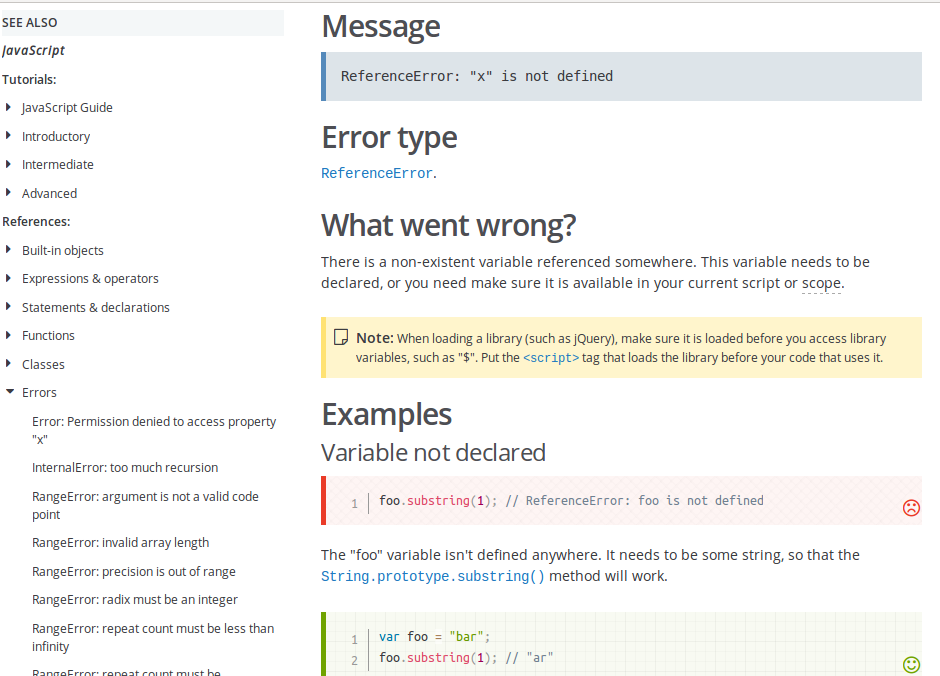Open InternalError: too much recursion page
940x676 pixels.
pos(125,467)
